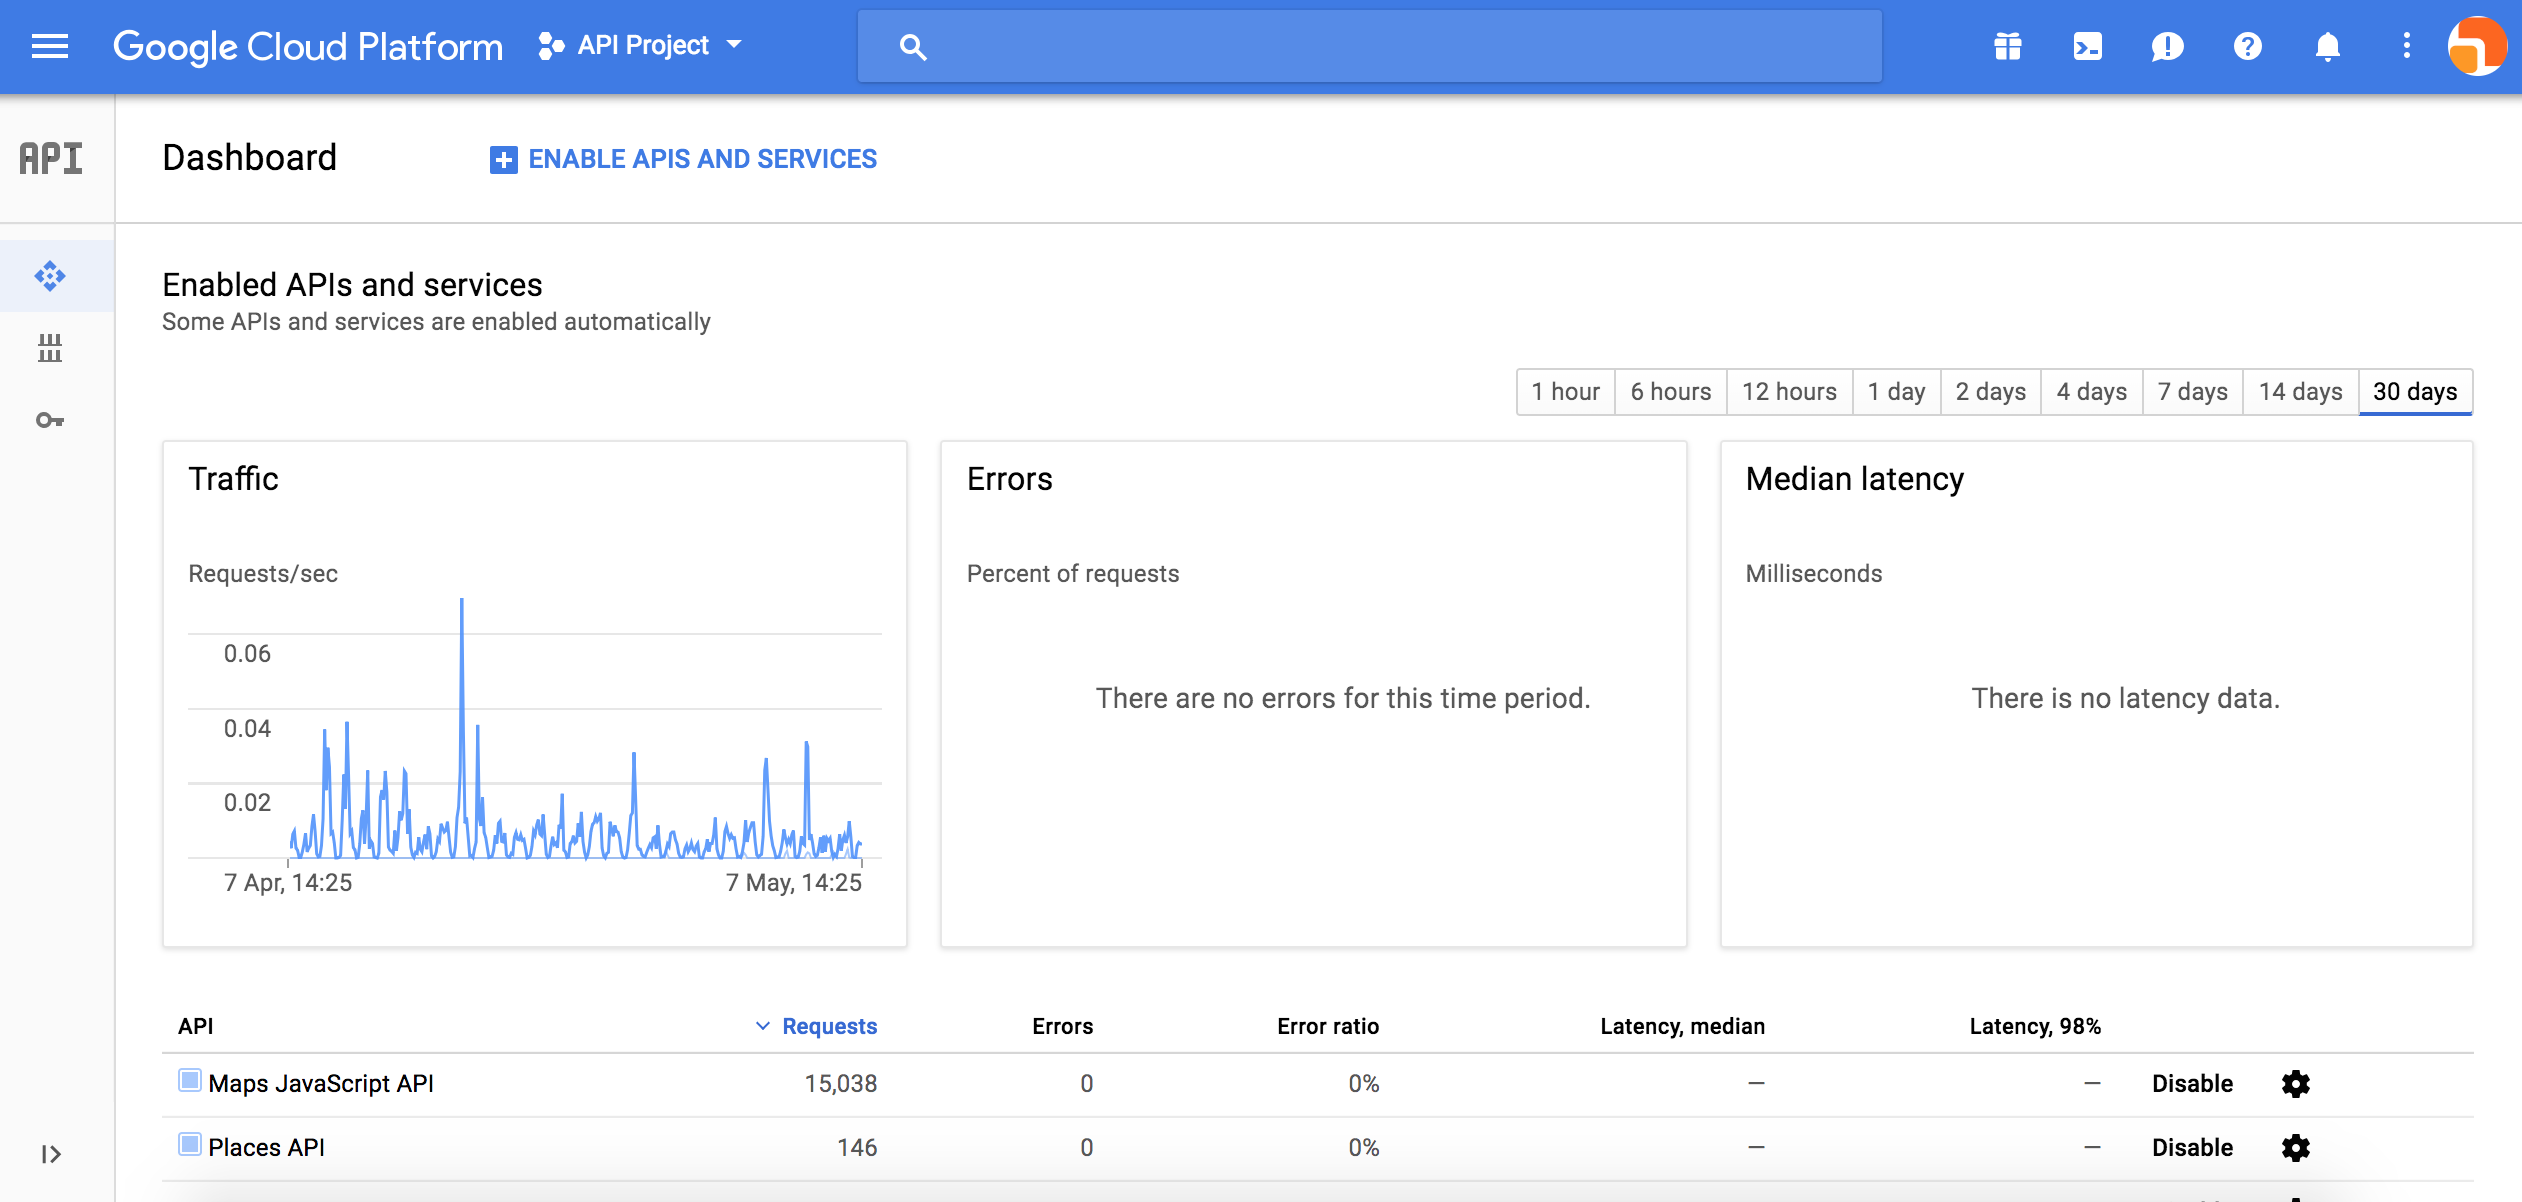Click the Google Cloud Platform logo
This screenshot has width=2522, height=1202.
[308, 46]
